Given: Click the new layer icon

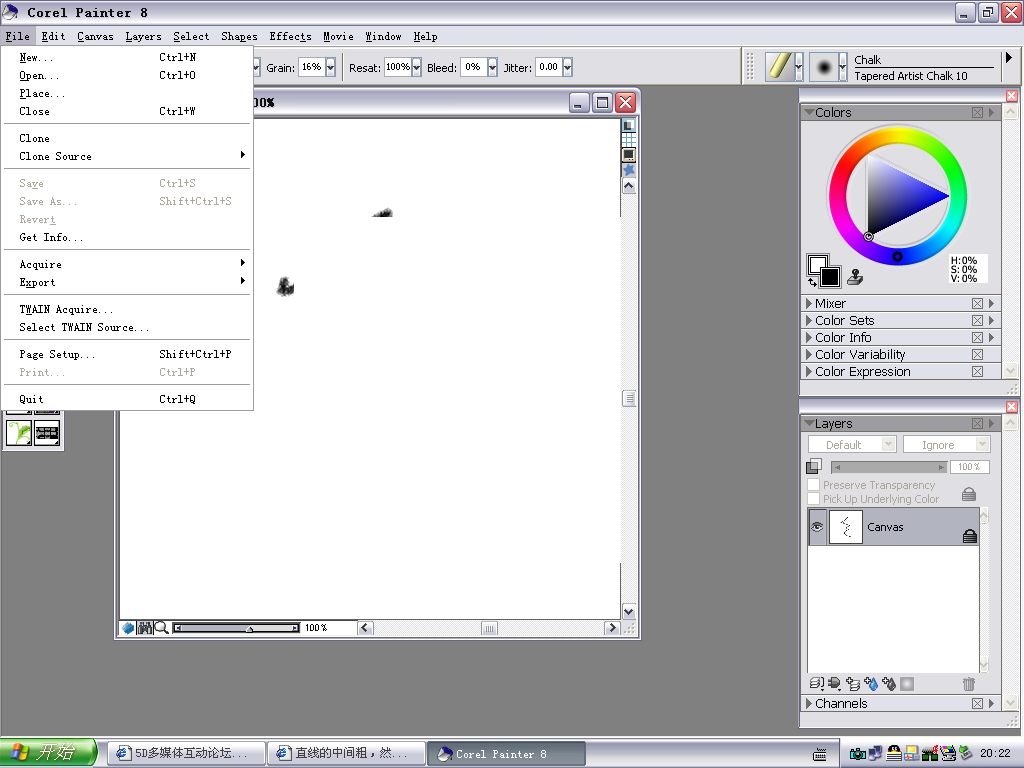Looking at the screenshot, I should tap(853, 684).
